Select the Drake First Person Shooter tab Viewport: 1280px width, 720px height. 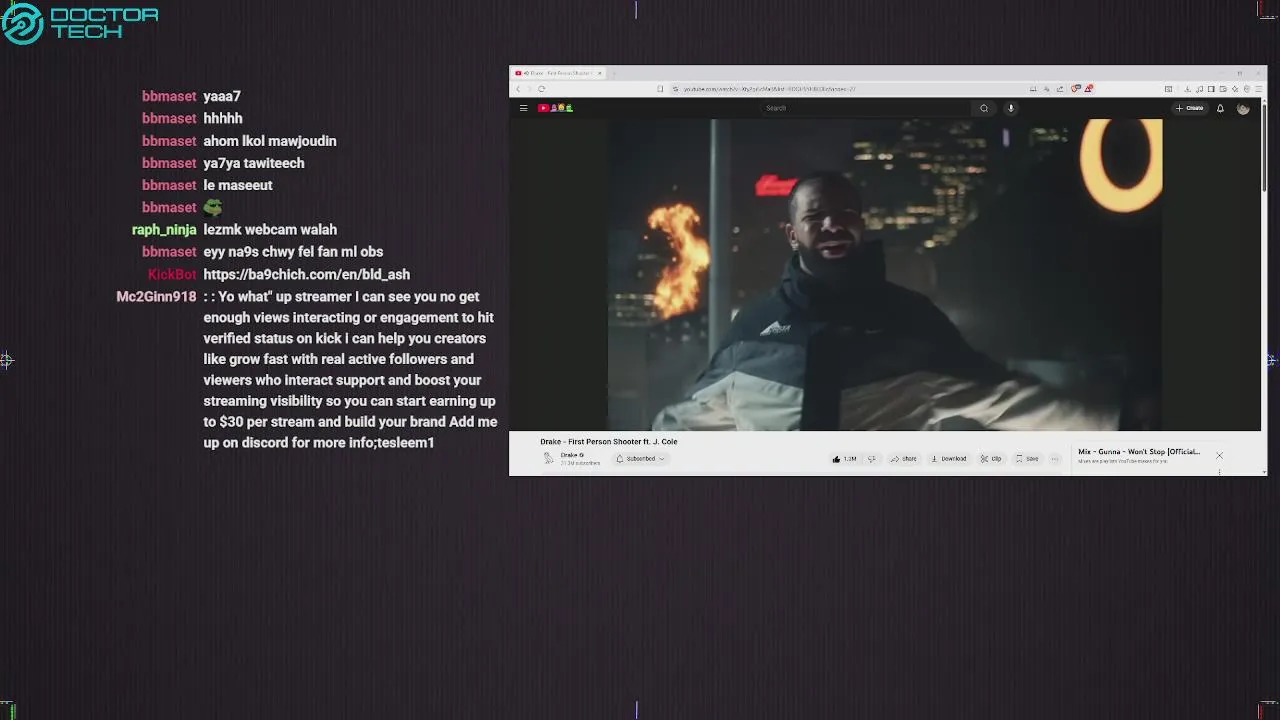557,73
